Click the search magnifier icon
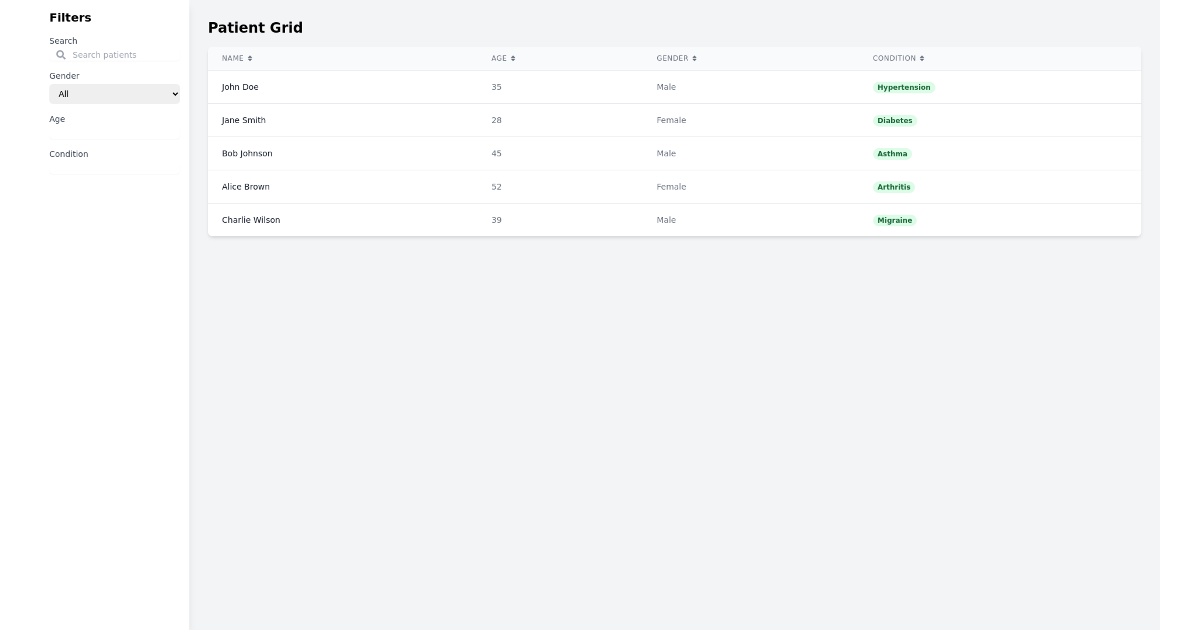The height and width of the screenshot is (630, 1200). pos(59,54)
